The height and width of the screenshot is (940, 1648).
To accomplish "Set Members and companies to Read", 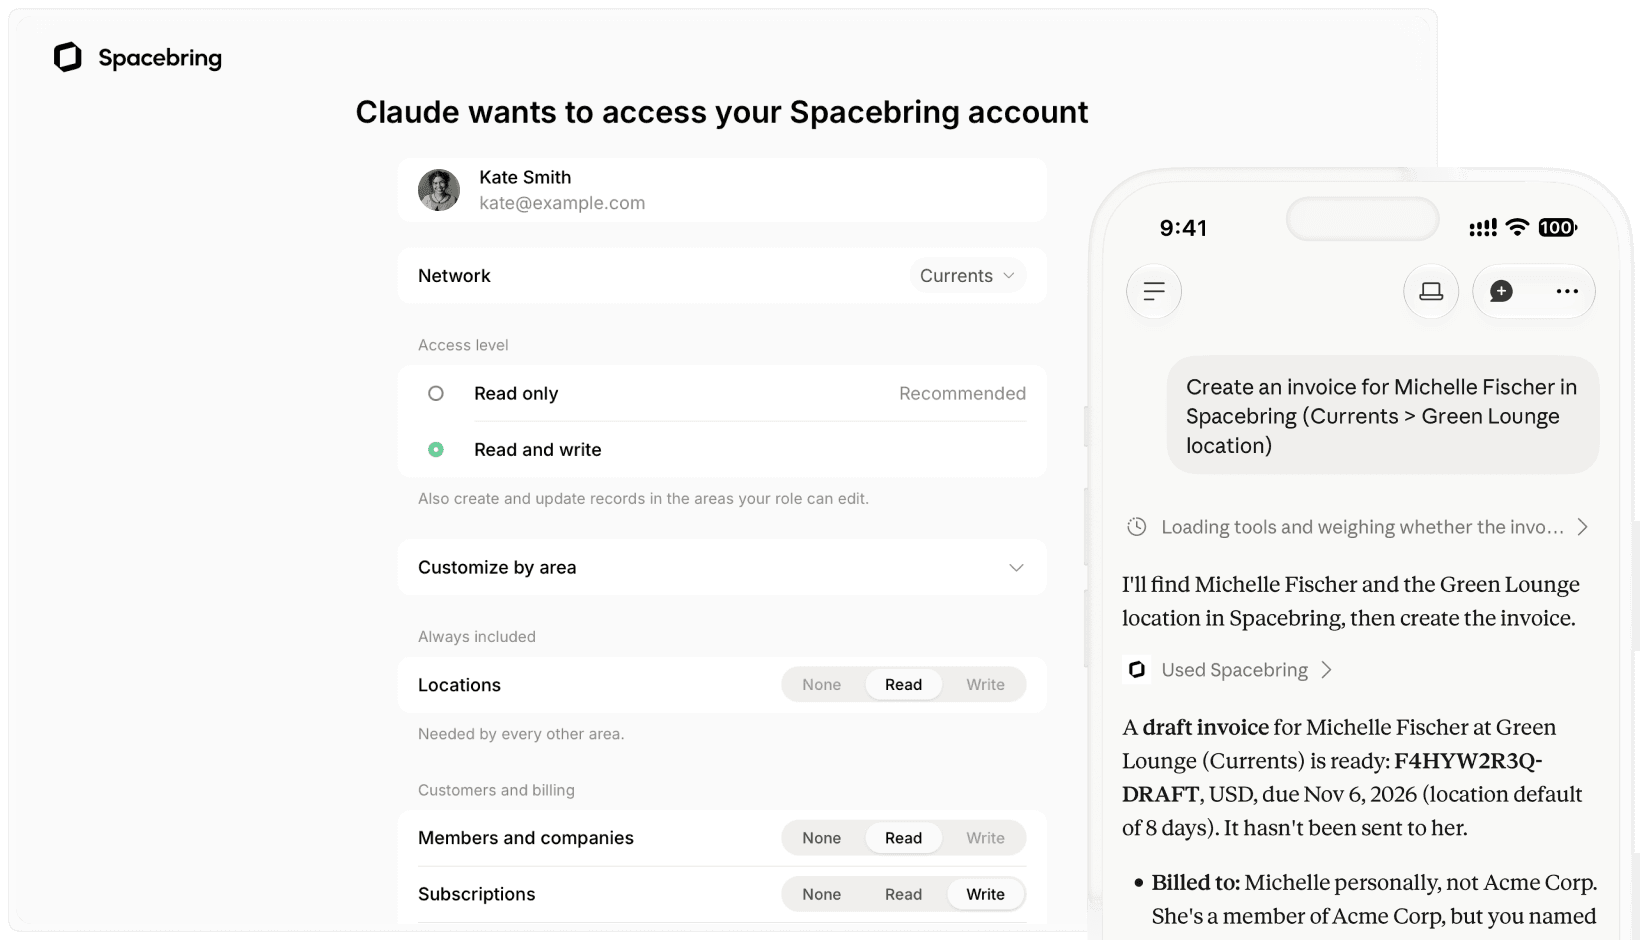I will tap(903, 838).
